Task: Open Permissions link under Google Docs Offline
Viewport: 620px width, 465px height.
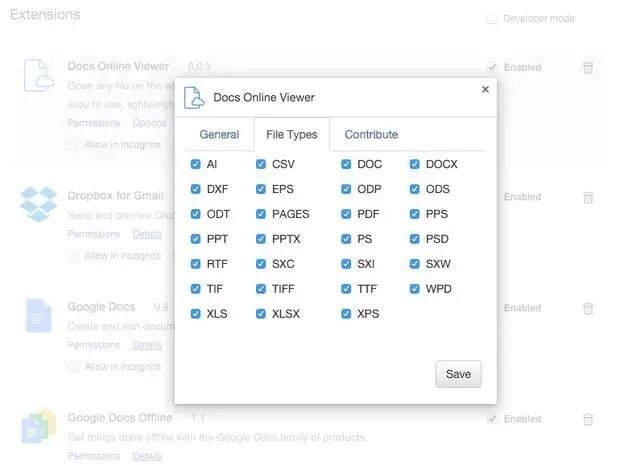Action: click(x=93, y=456)
